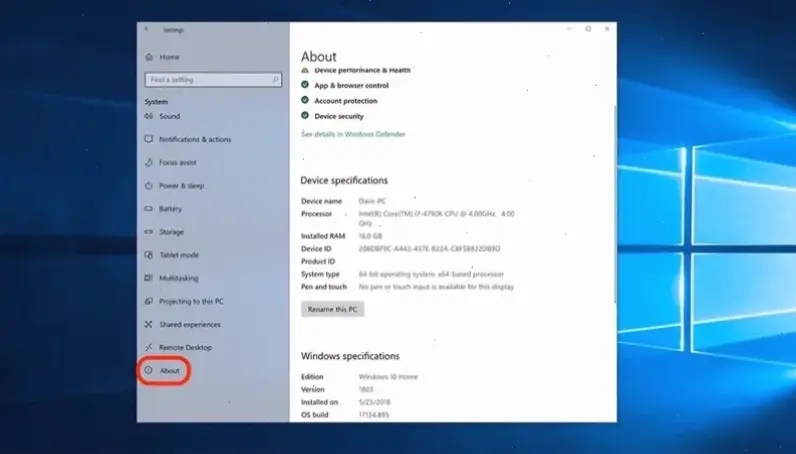Click the System type value text
This screenshot has width=796, height=454.
pyautogui.click(x=431, y=274)
